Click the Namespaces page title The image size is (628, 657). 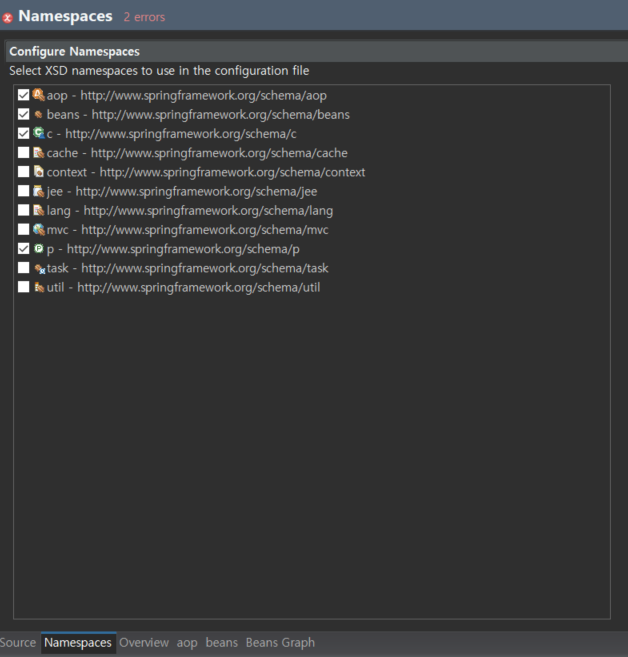(x=65, y=16)
